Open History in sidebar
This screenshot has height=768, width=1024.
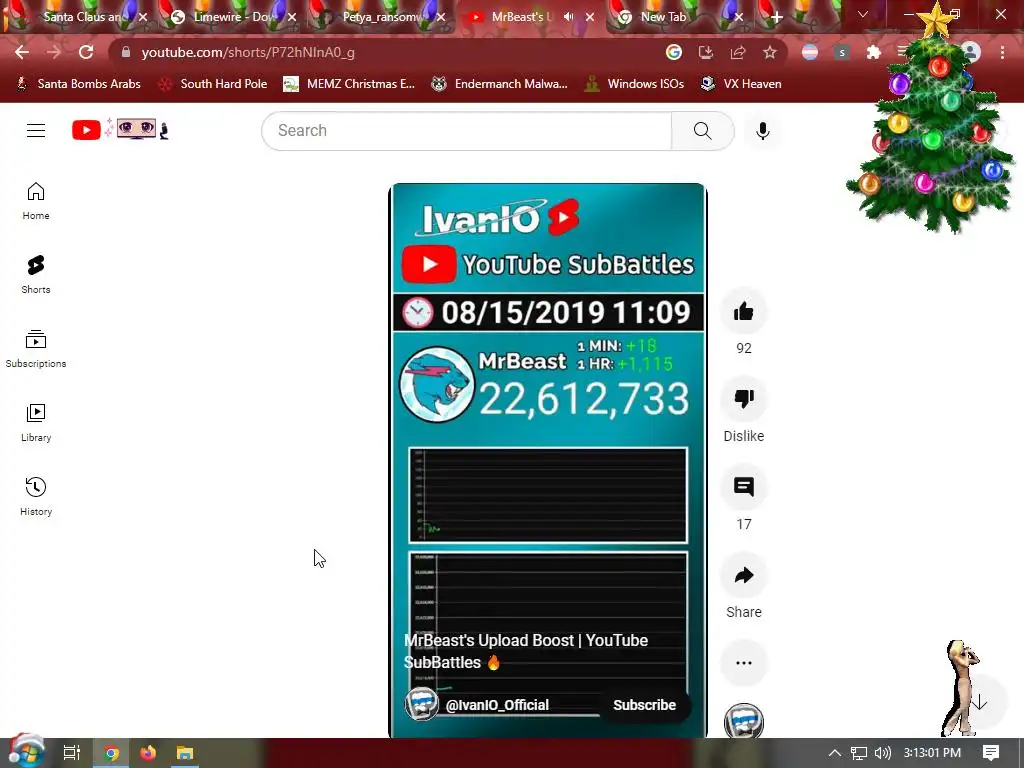(x=36, y=497)
